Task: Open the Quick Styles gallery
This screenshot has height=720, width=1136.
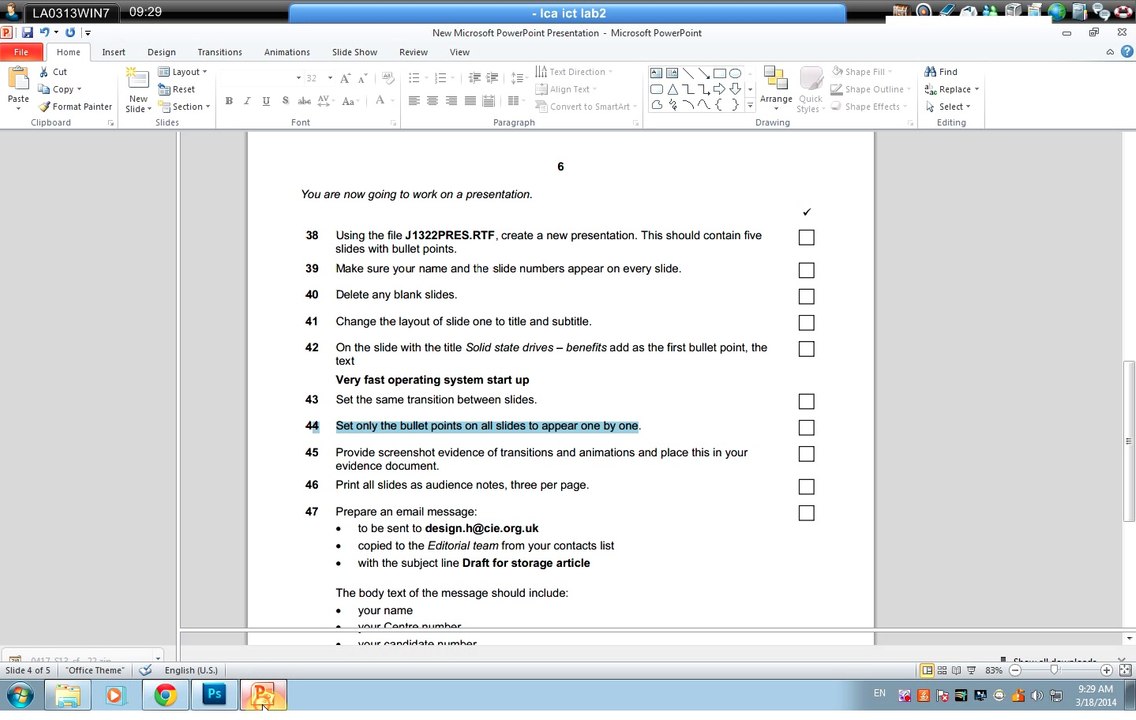Action: click(x=811, y=90)
